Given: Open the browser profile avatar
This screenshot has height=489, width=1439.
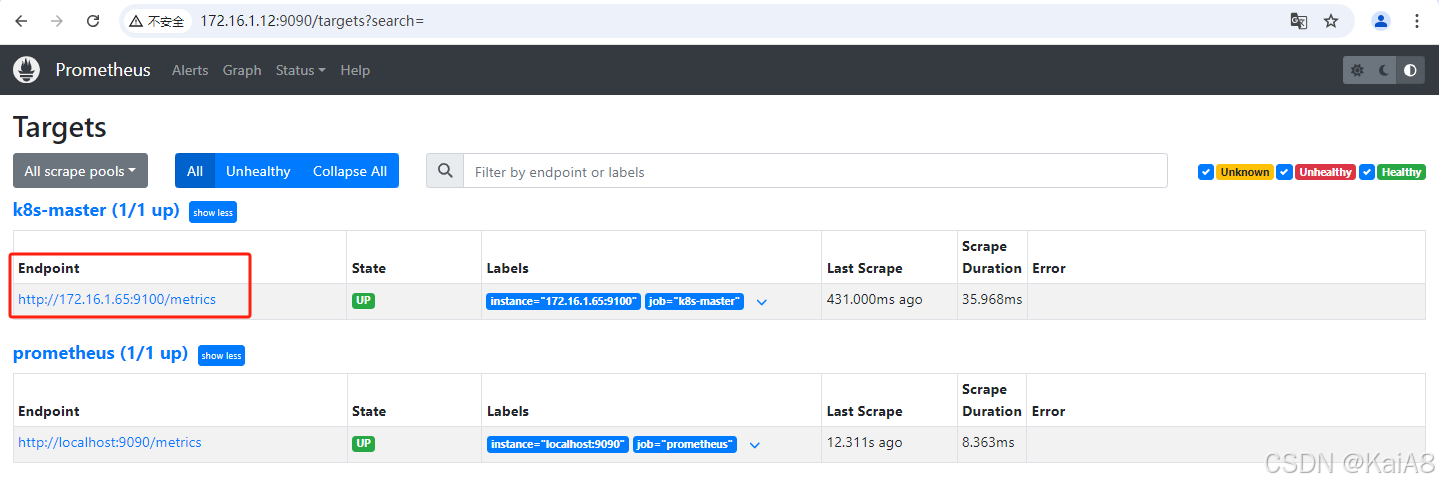Looking at the screenshot, I should click(1381, 21).
